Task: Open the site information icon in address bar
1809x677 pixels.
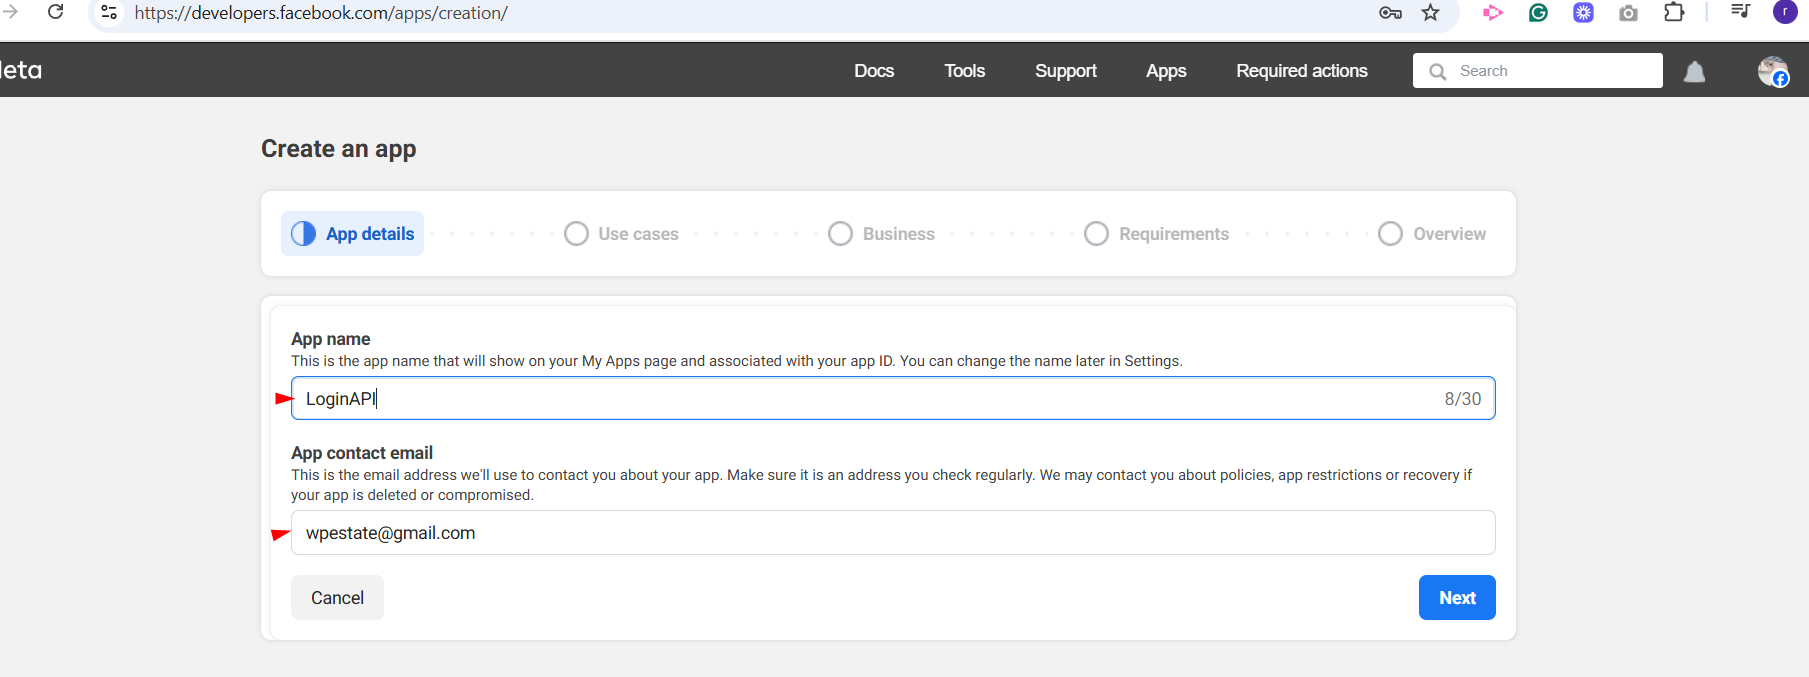Action: pyautogui.click(x=109, y=13)
